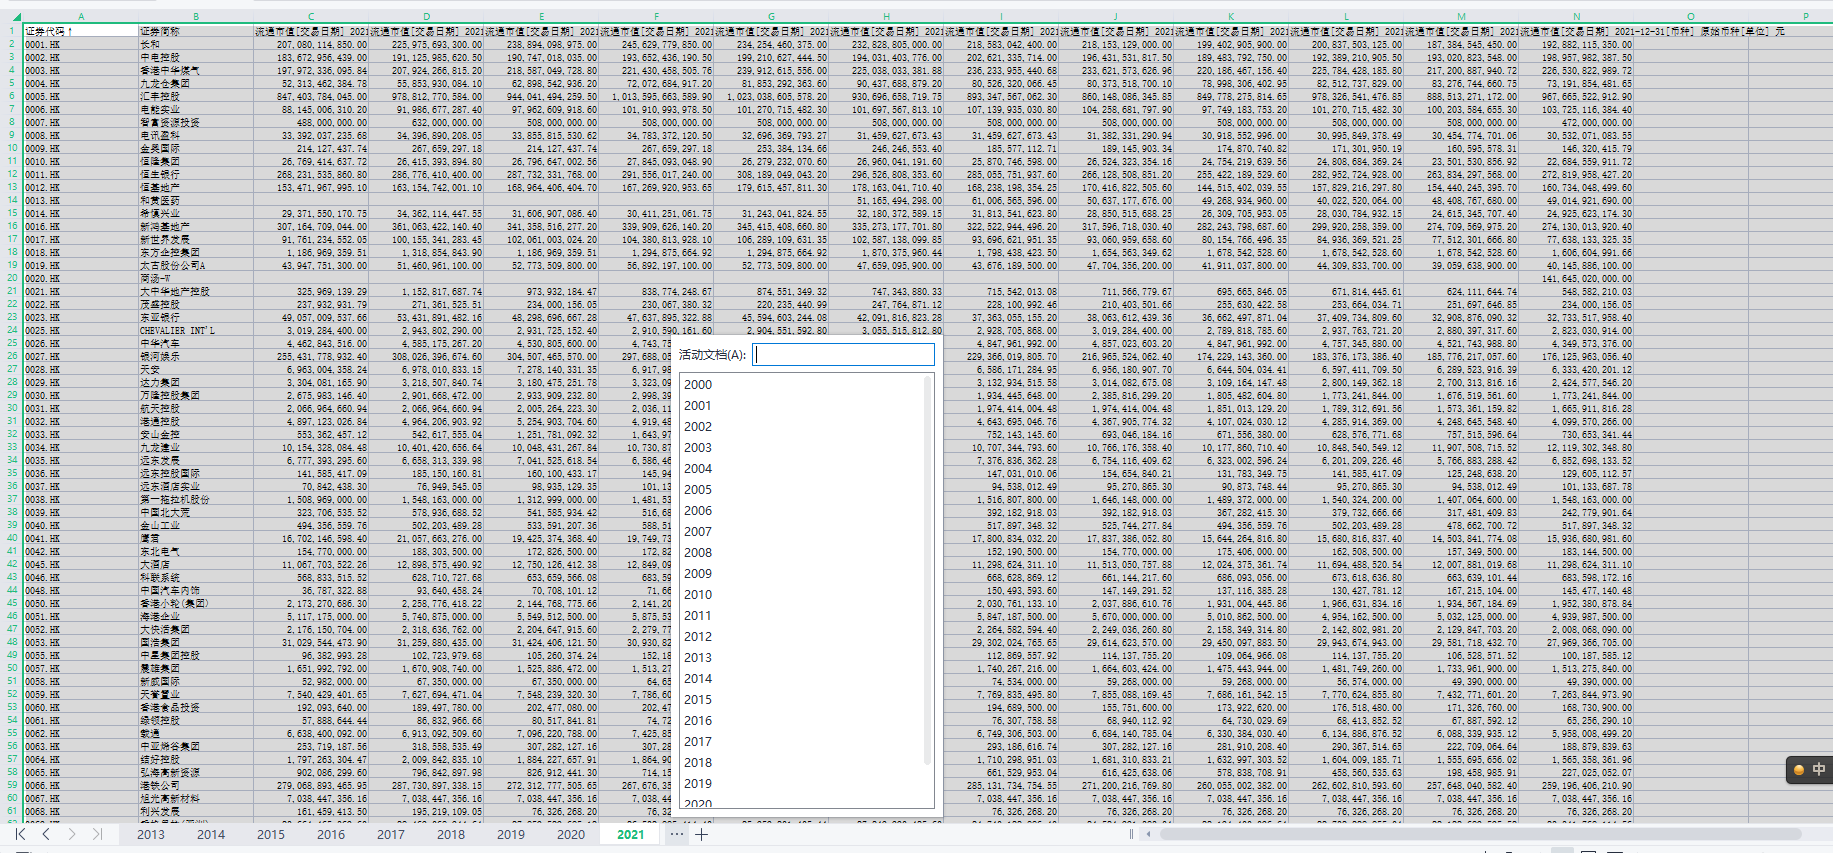Select 2004 in the sheet list popup

pyautogui.click(x=698, y=469)
